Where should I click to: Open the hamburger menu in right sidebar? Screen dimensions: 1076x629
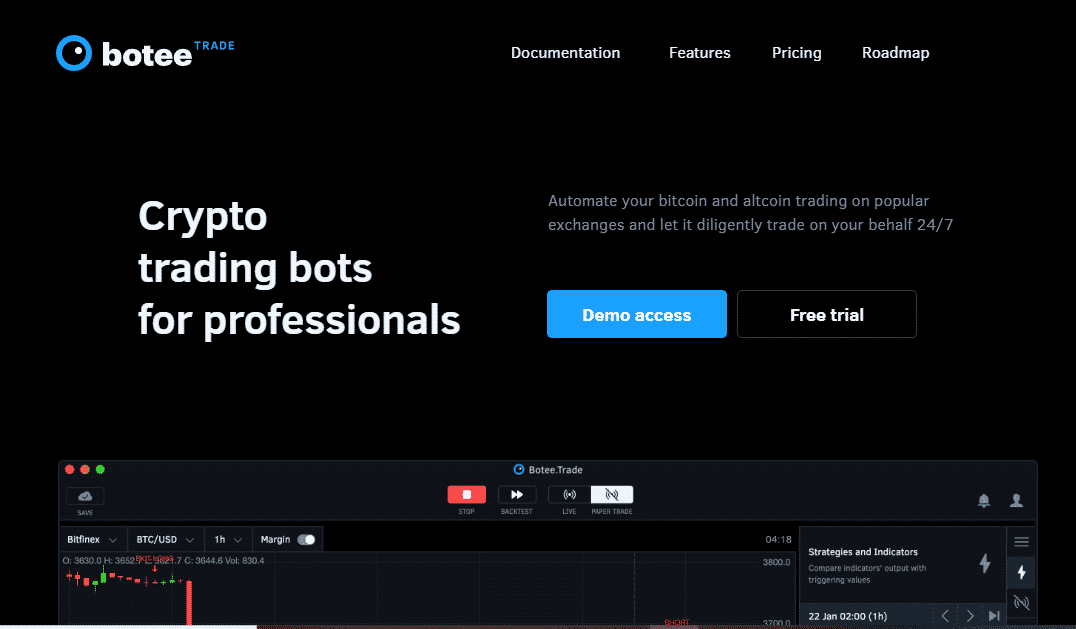coord(1021,542)
